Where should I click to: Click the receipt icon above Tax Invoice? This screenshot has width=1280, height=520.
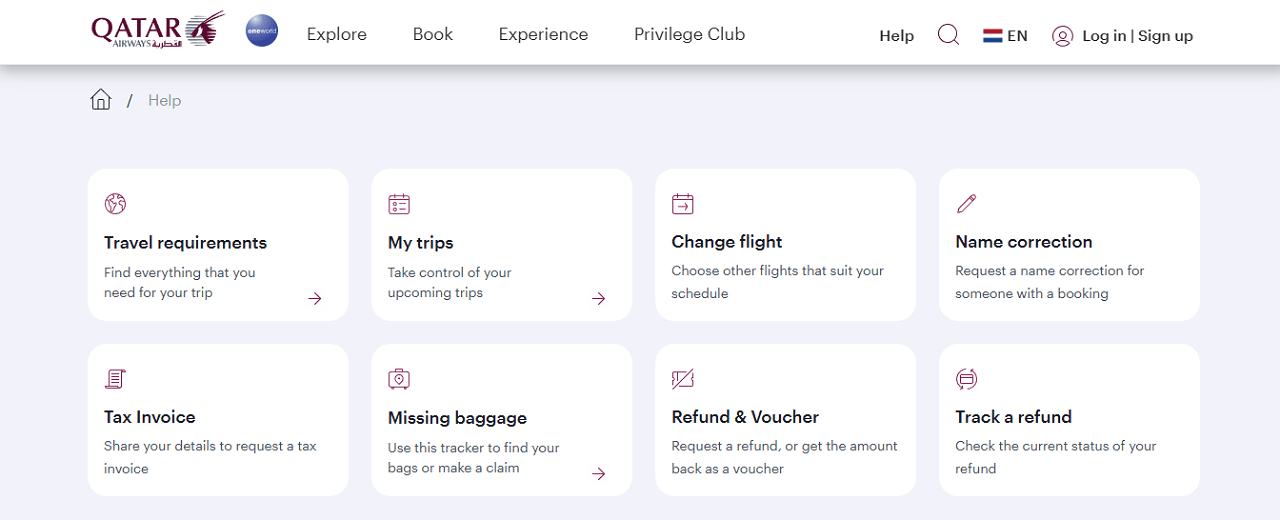[x=115, y=379]
